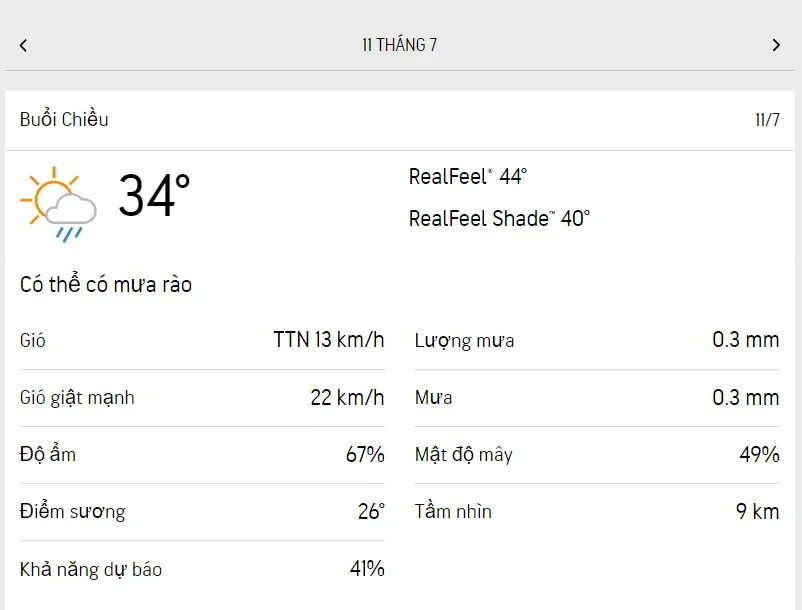Screen dimensions: 802x610
Task: Click the Có thể có mưa rào description
Action: [106, 285]
